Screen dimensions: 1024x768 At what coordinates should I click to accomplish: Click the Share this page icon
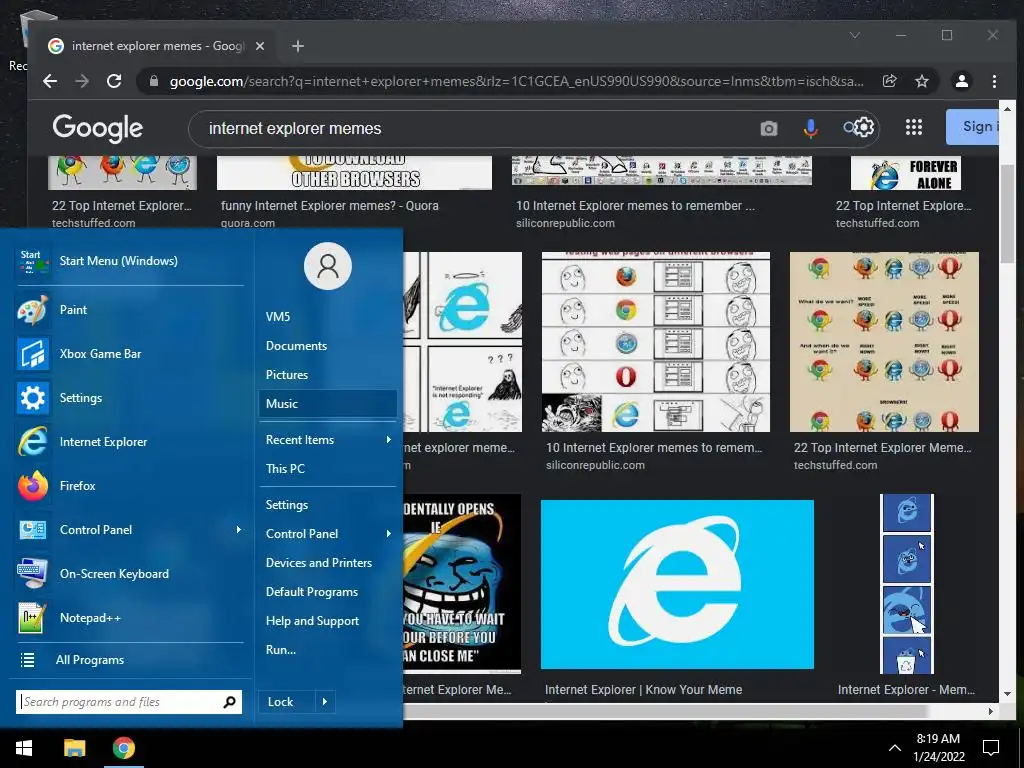coord(889,81)
